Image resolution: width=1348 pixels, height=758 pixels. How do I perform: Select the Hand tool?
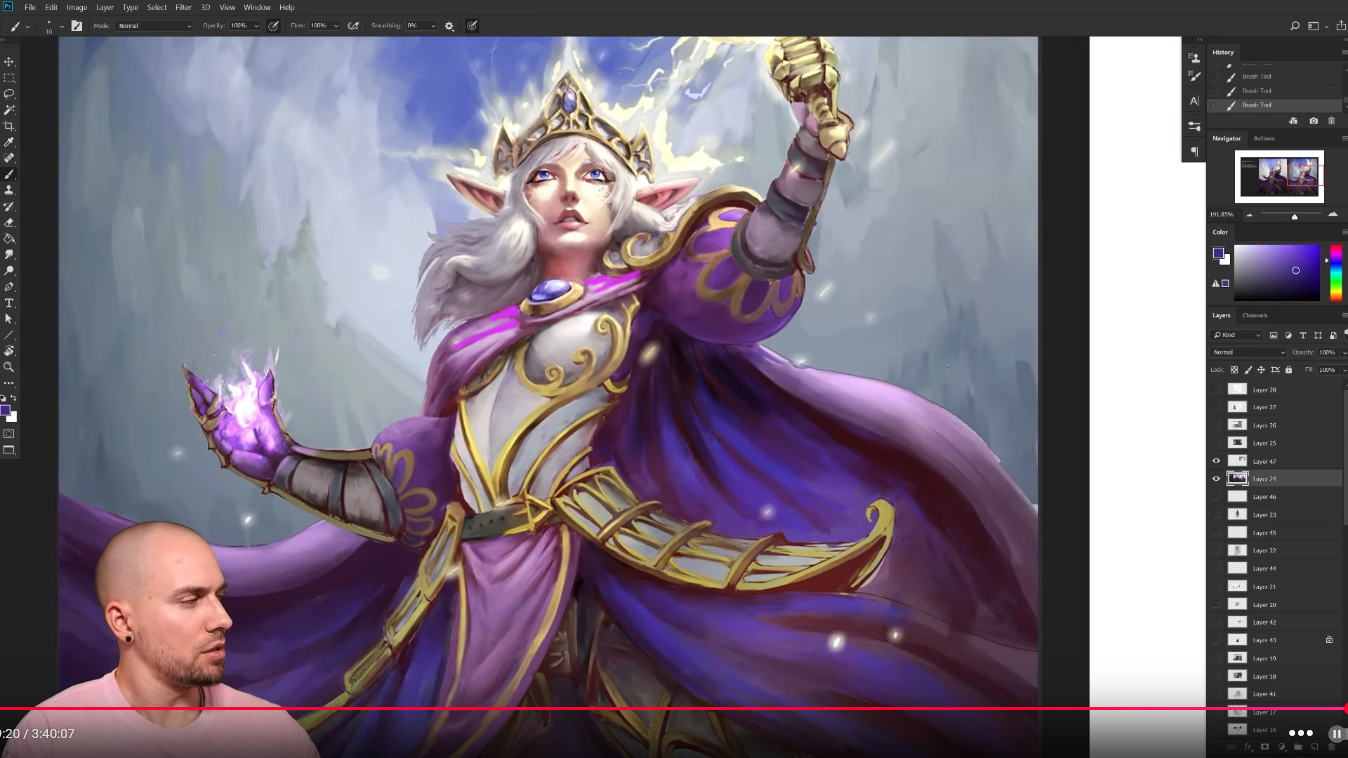9,351
